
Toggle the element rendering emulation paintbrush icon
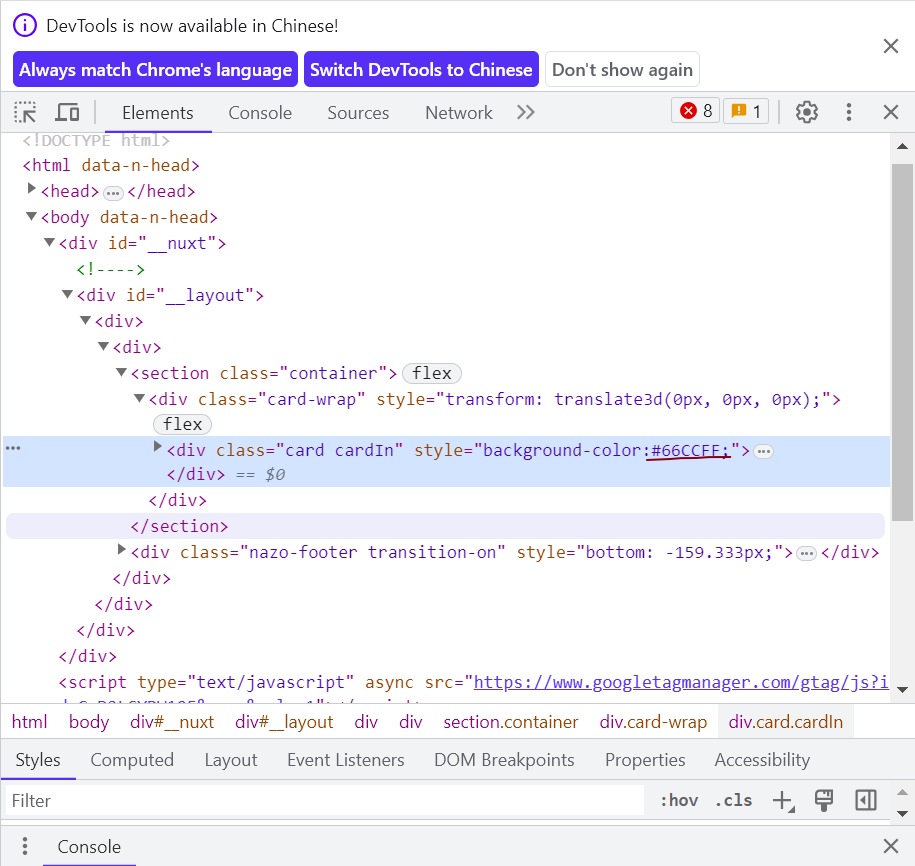tap(824, 801)
